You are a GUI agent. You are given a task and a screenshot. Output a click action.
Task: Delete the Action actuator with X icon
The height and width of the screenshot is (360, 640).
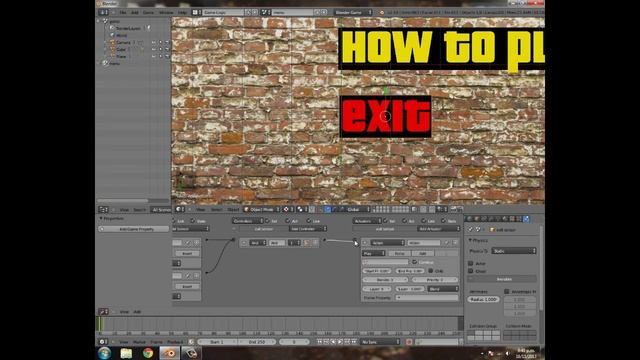[455, 243]
